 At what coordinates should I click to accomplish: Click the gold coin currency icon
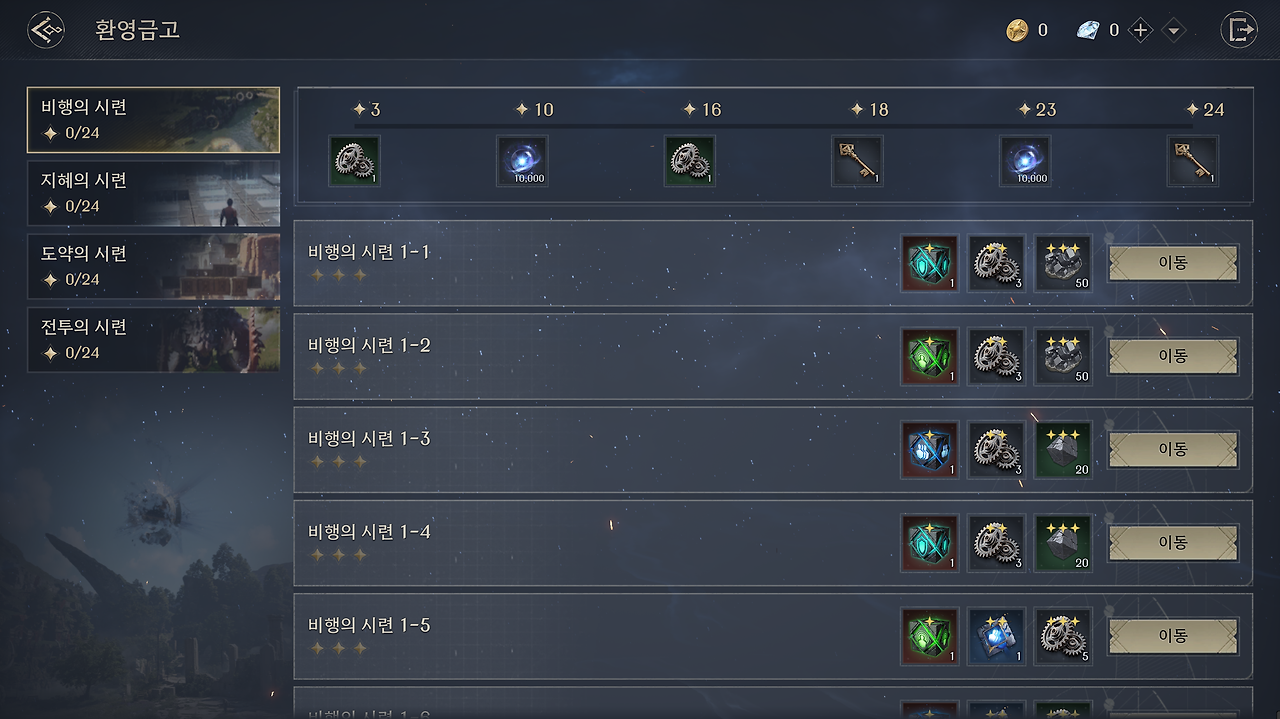(x=1017, y=30)
